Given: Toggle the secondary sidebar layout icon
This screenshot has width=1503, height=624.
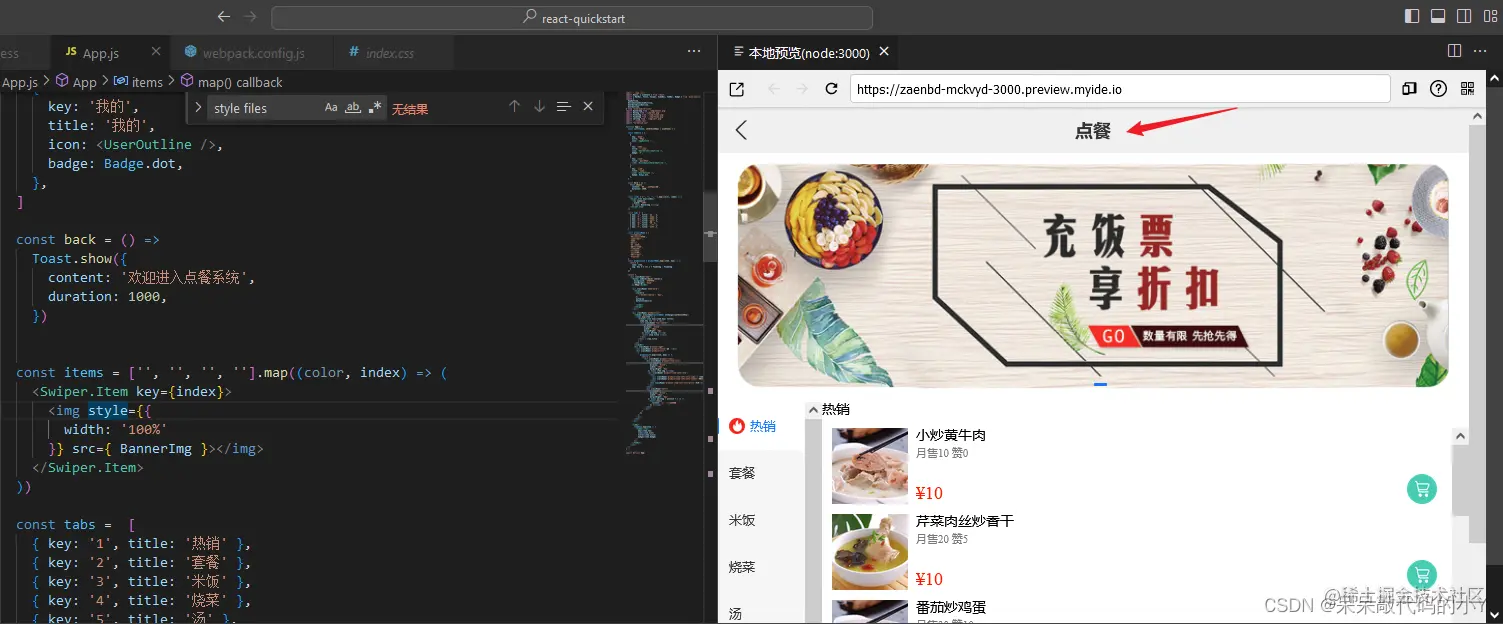Looking at the screenshot, I should pyautogui.click(x=1464, y=16).
